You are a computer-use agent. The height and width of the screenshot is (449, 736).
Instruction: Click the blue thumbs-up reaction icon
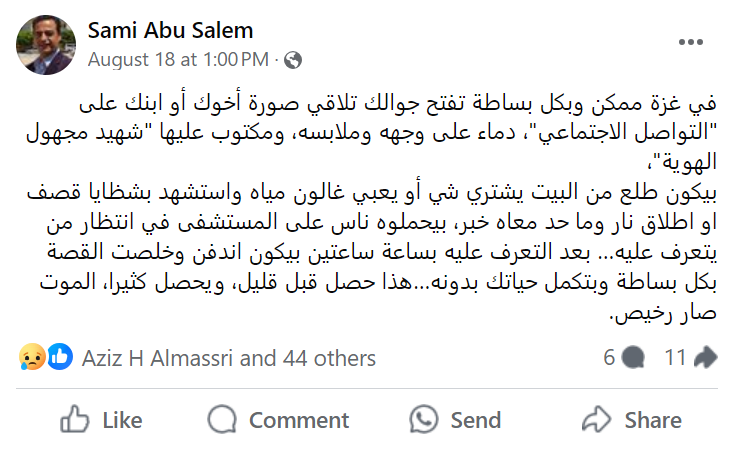59,357
